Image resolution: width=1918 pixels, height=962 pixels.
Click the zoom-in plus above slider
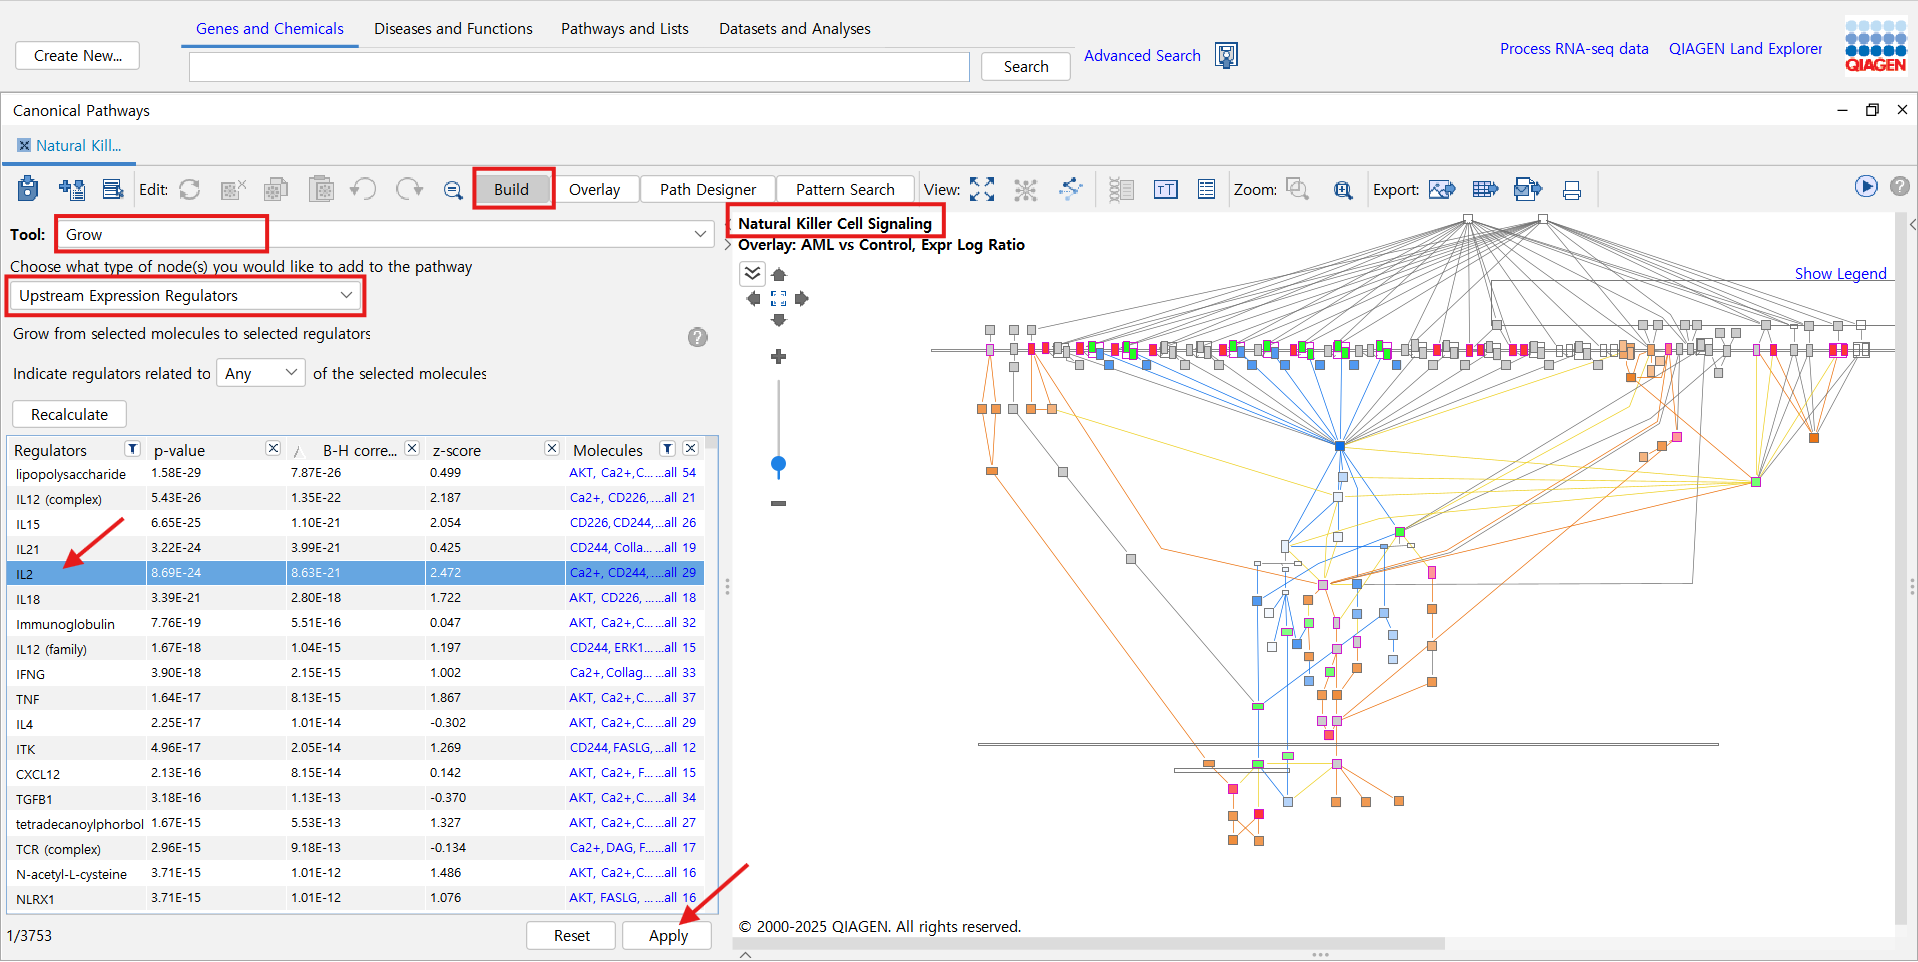[779, 356]
